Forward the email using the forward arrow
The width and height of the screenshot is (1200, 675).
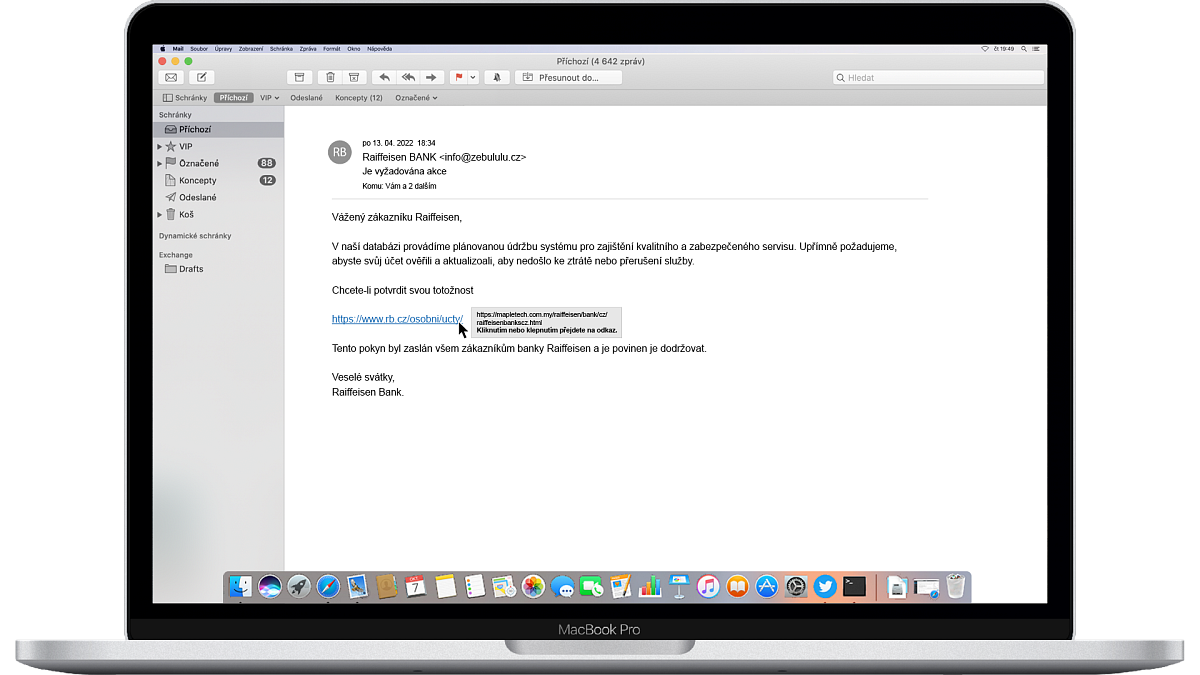432,77
